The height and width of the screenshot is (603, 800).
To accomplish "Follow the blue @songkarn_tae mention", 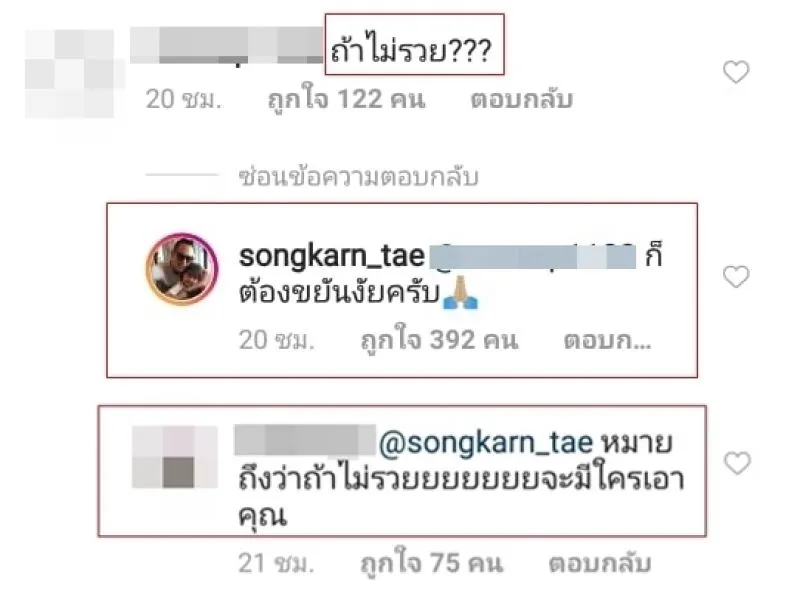I will click(486, 443).
